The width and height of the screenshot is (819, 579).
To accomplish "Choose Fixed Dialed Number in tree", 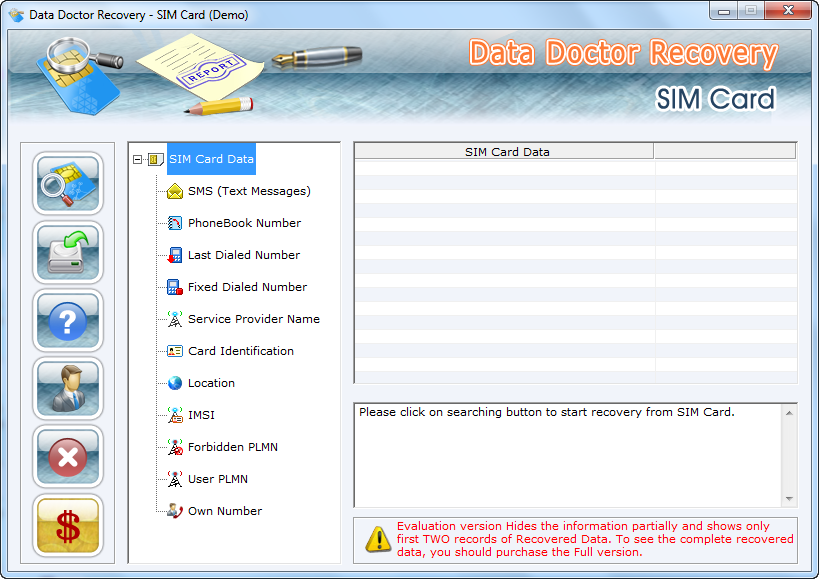I will (247, 287).
